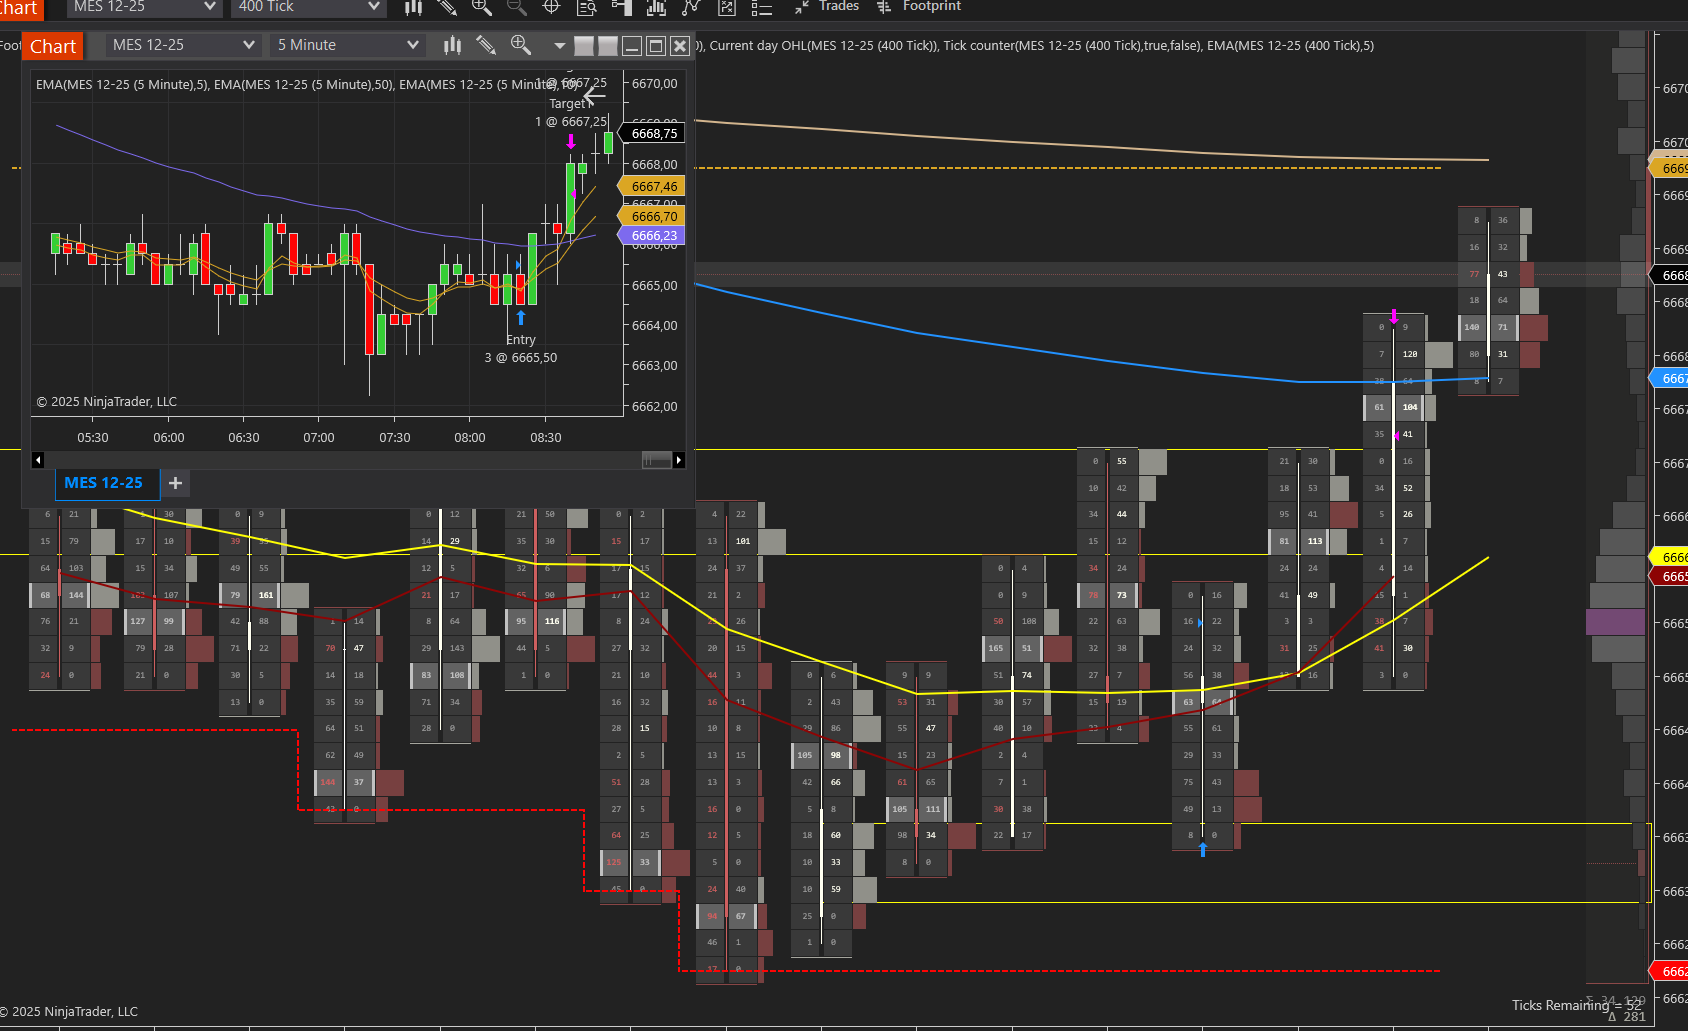Enable the crosshair tool in the main toolbar
The height and width of the screenshot is (1031, 1688).
coord(551,7)
